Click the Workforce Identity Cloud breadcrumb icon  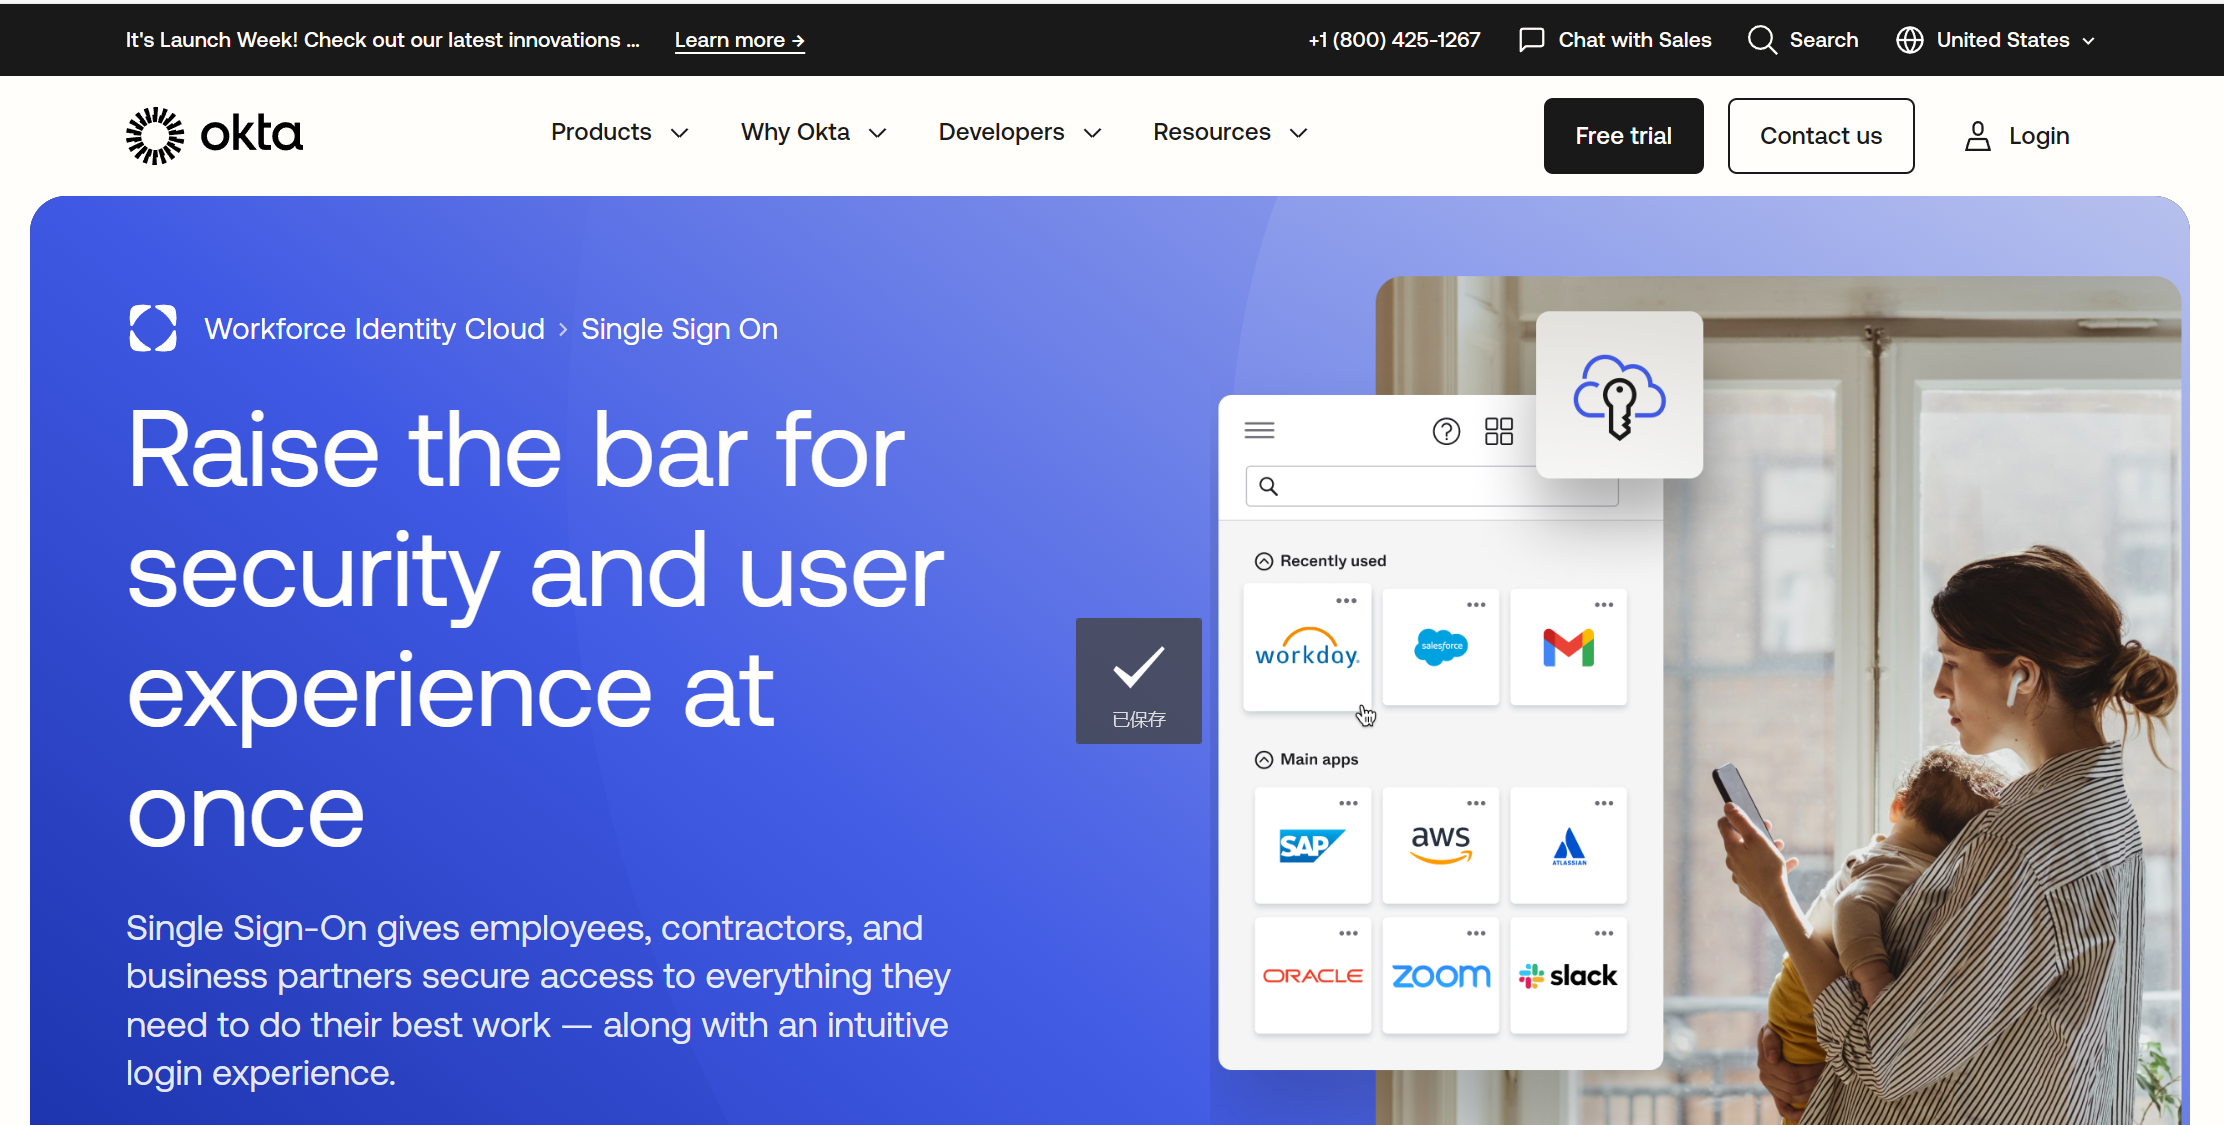click(x=153, y=328)
